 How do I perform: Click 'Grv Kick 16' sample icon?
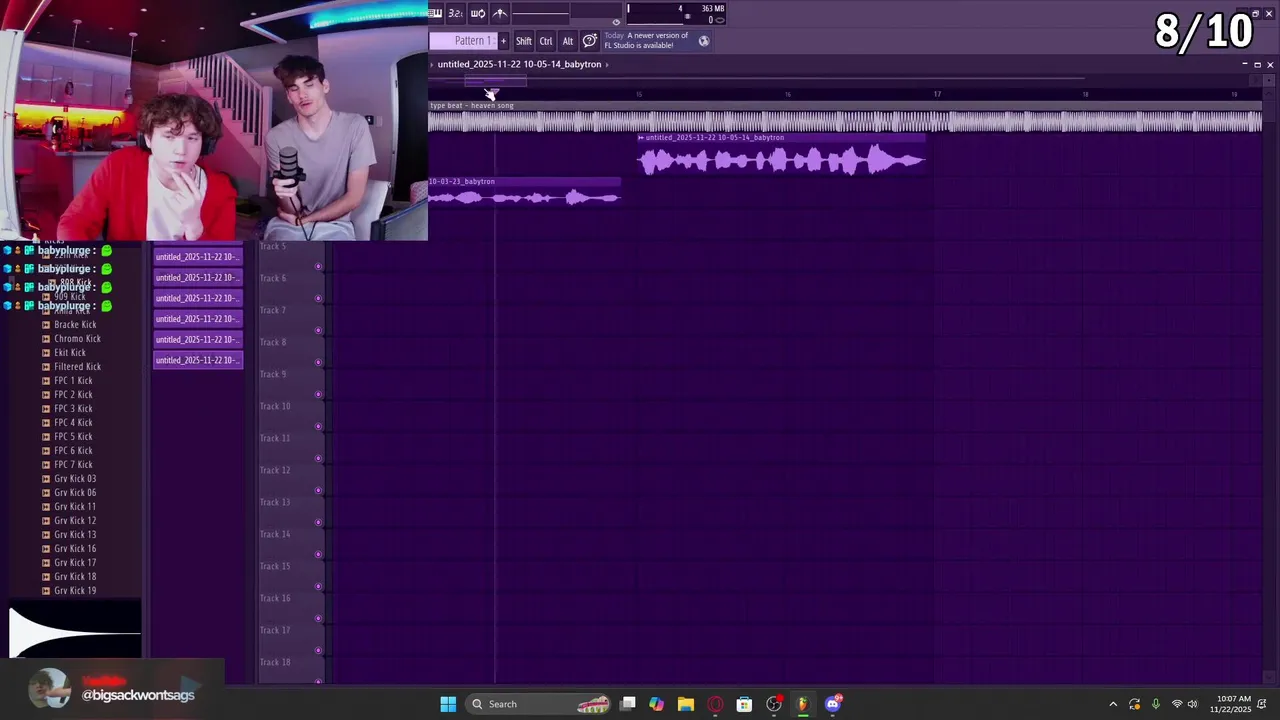click(x=46, y=549)
